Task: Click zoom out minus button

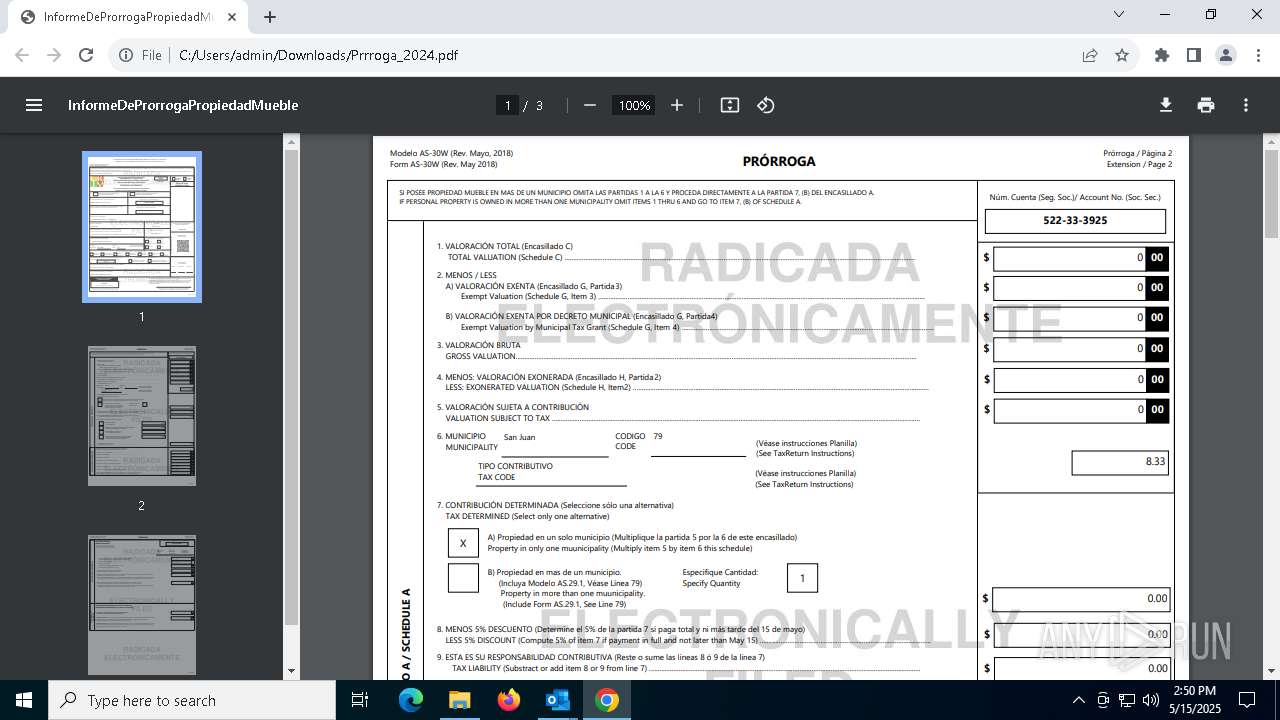Action: point(590,105)
